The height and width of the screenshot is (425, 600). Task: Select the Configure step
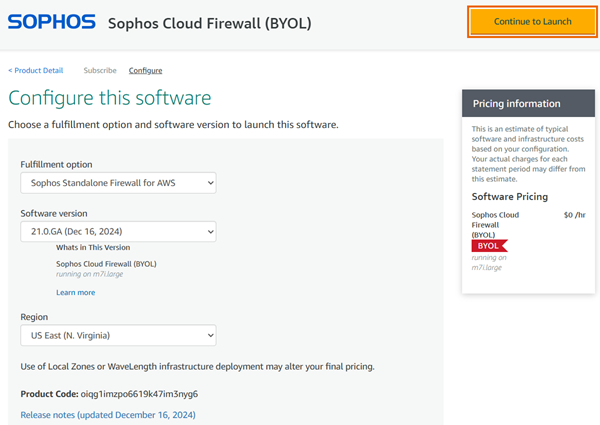(145, 71)
